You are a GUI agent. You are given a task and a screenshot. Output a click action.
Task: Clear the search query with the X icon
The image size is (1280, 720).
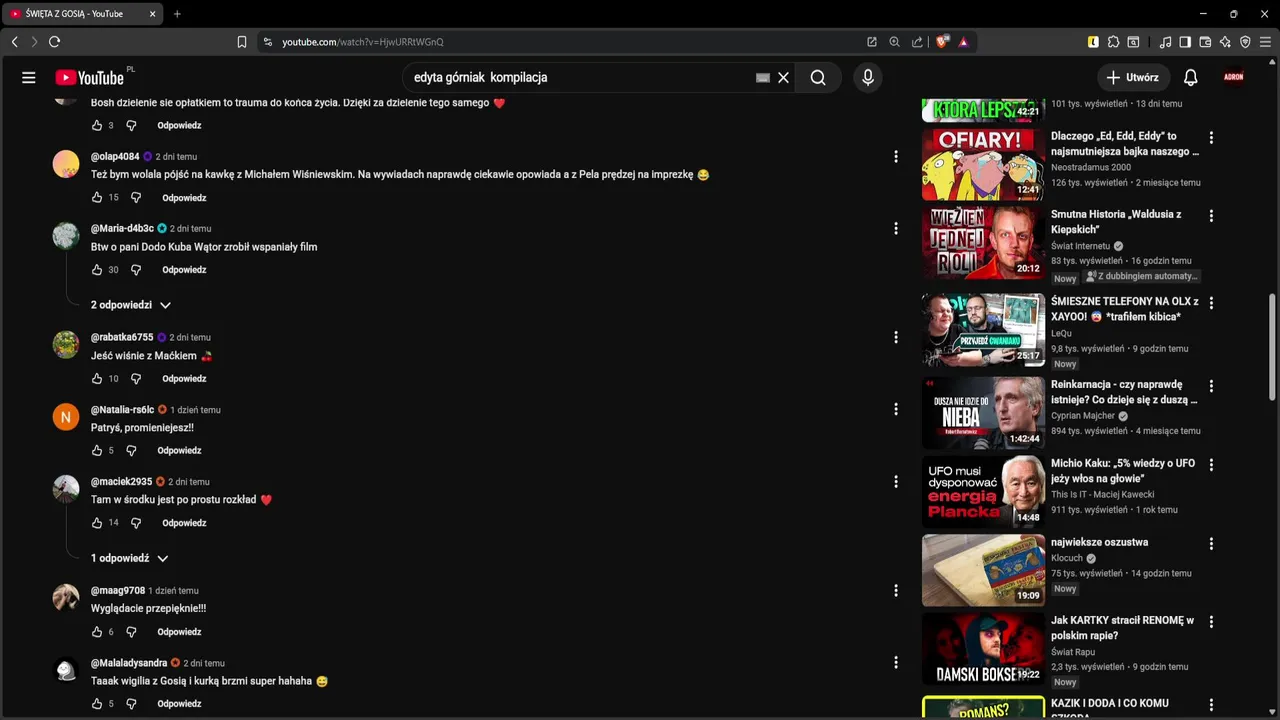783,77
